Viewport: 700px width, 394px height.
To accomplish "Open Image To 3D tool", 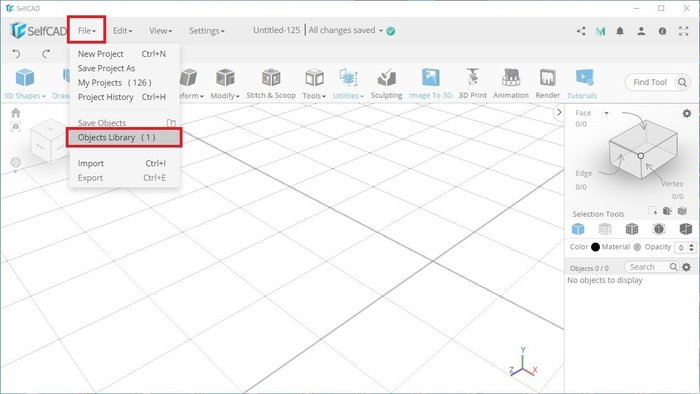I will pyautogui.click(x=430, y=83).
